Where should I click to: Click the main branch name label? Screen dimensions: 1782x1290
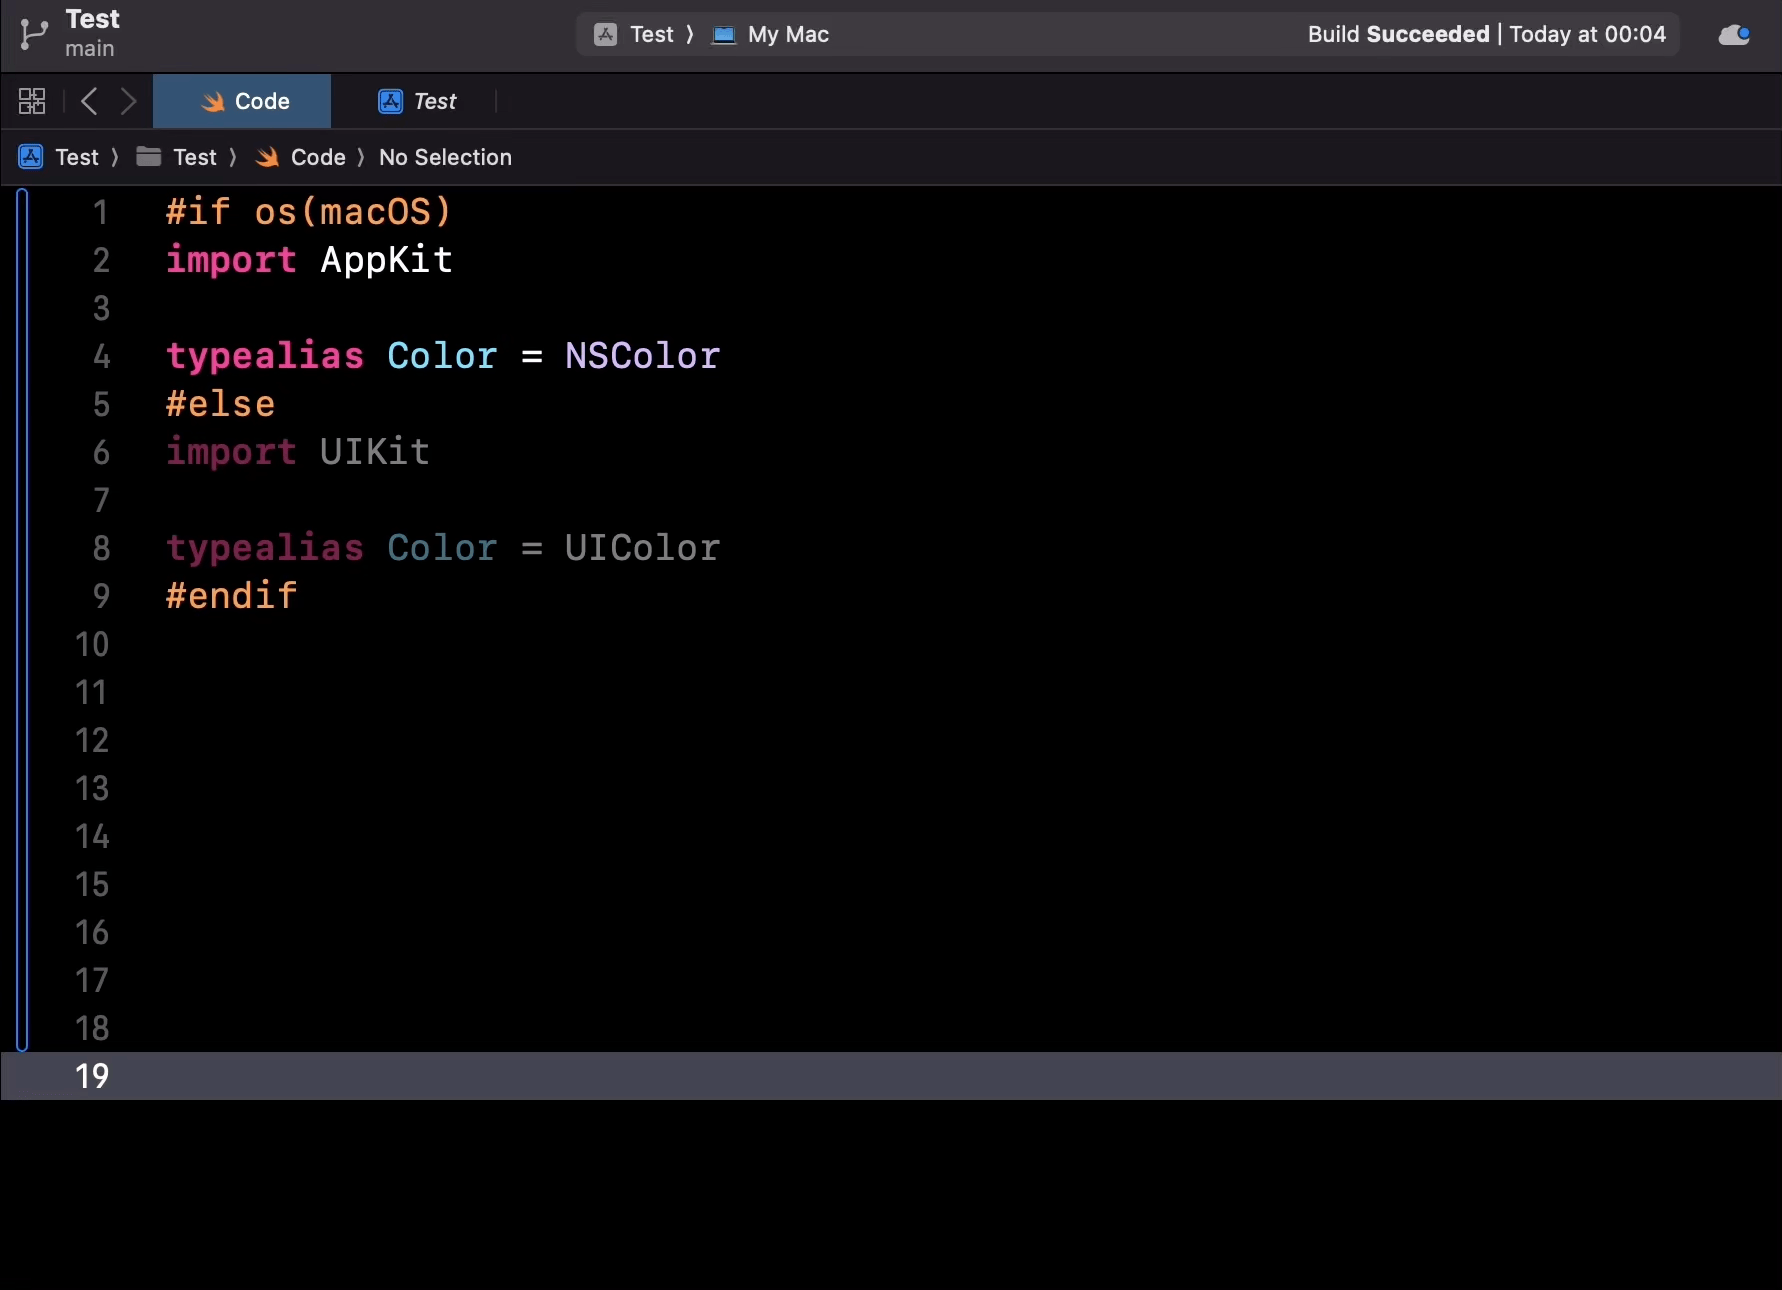click(x=90, y=48)
